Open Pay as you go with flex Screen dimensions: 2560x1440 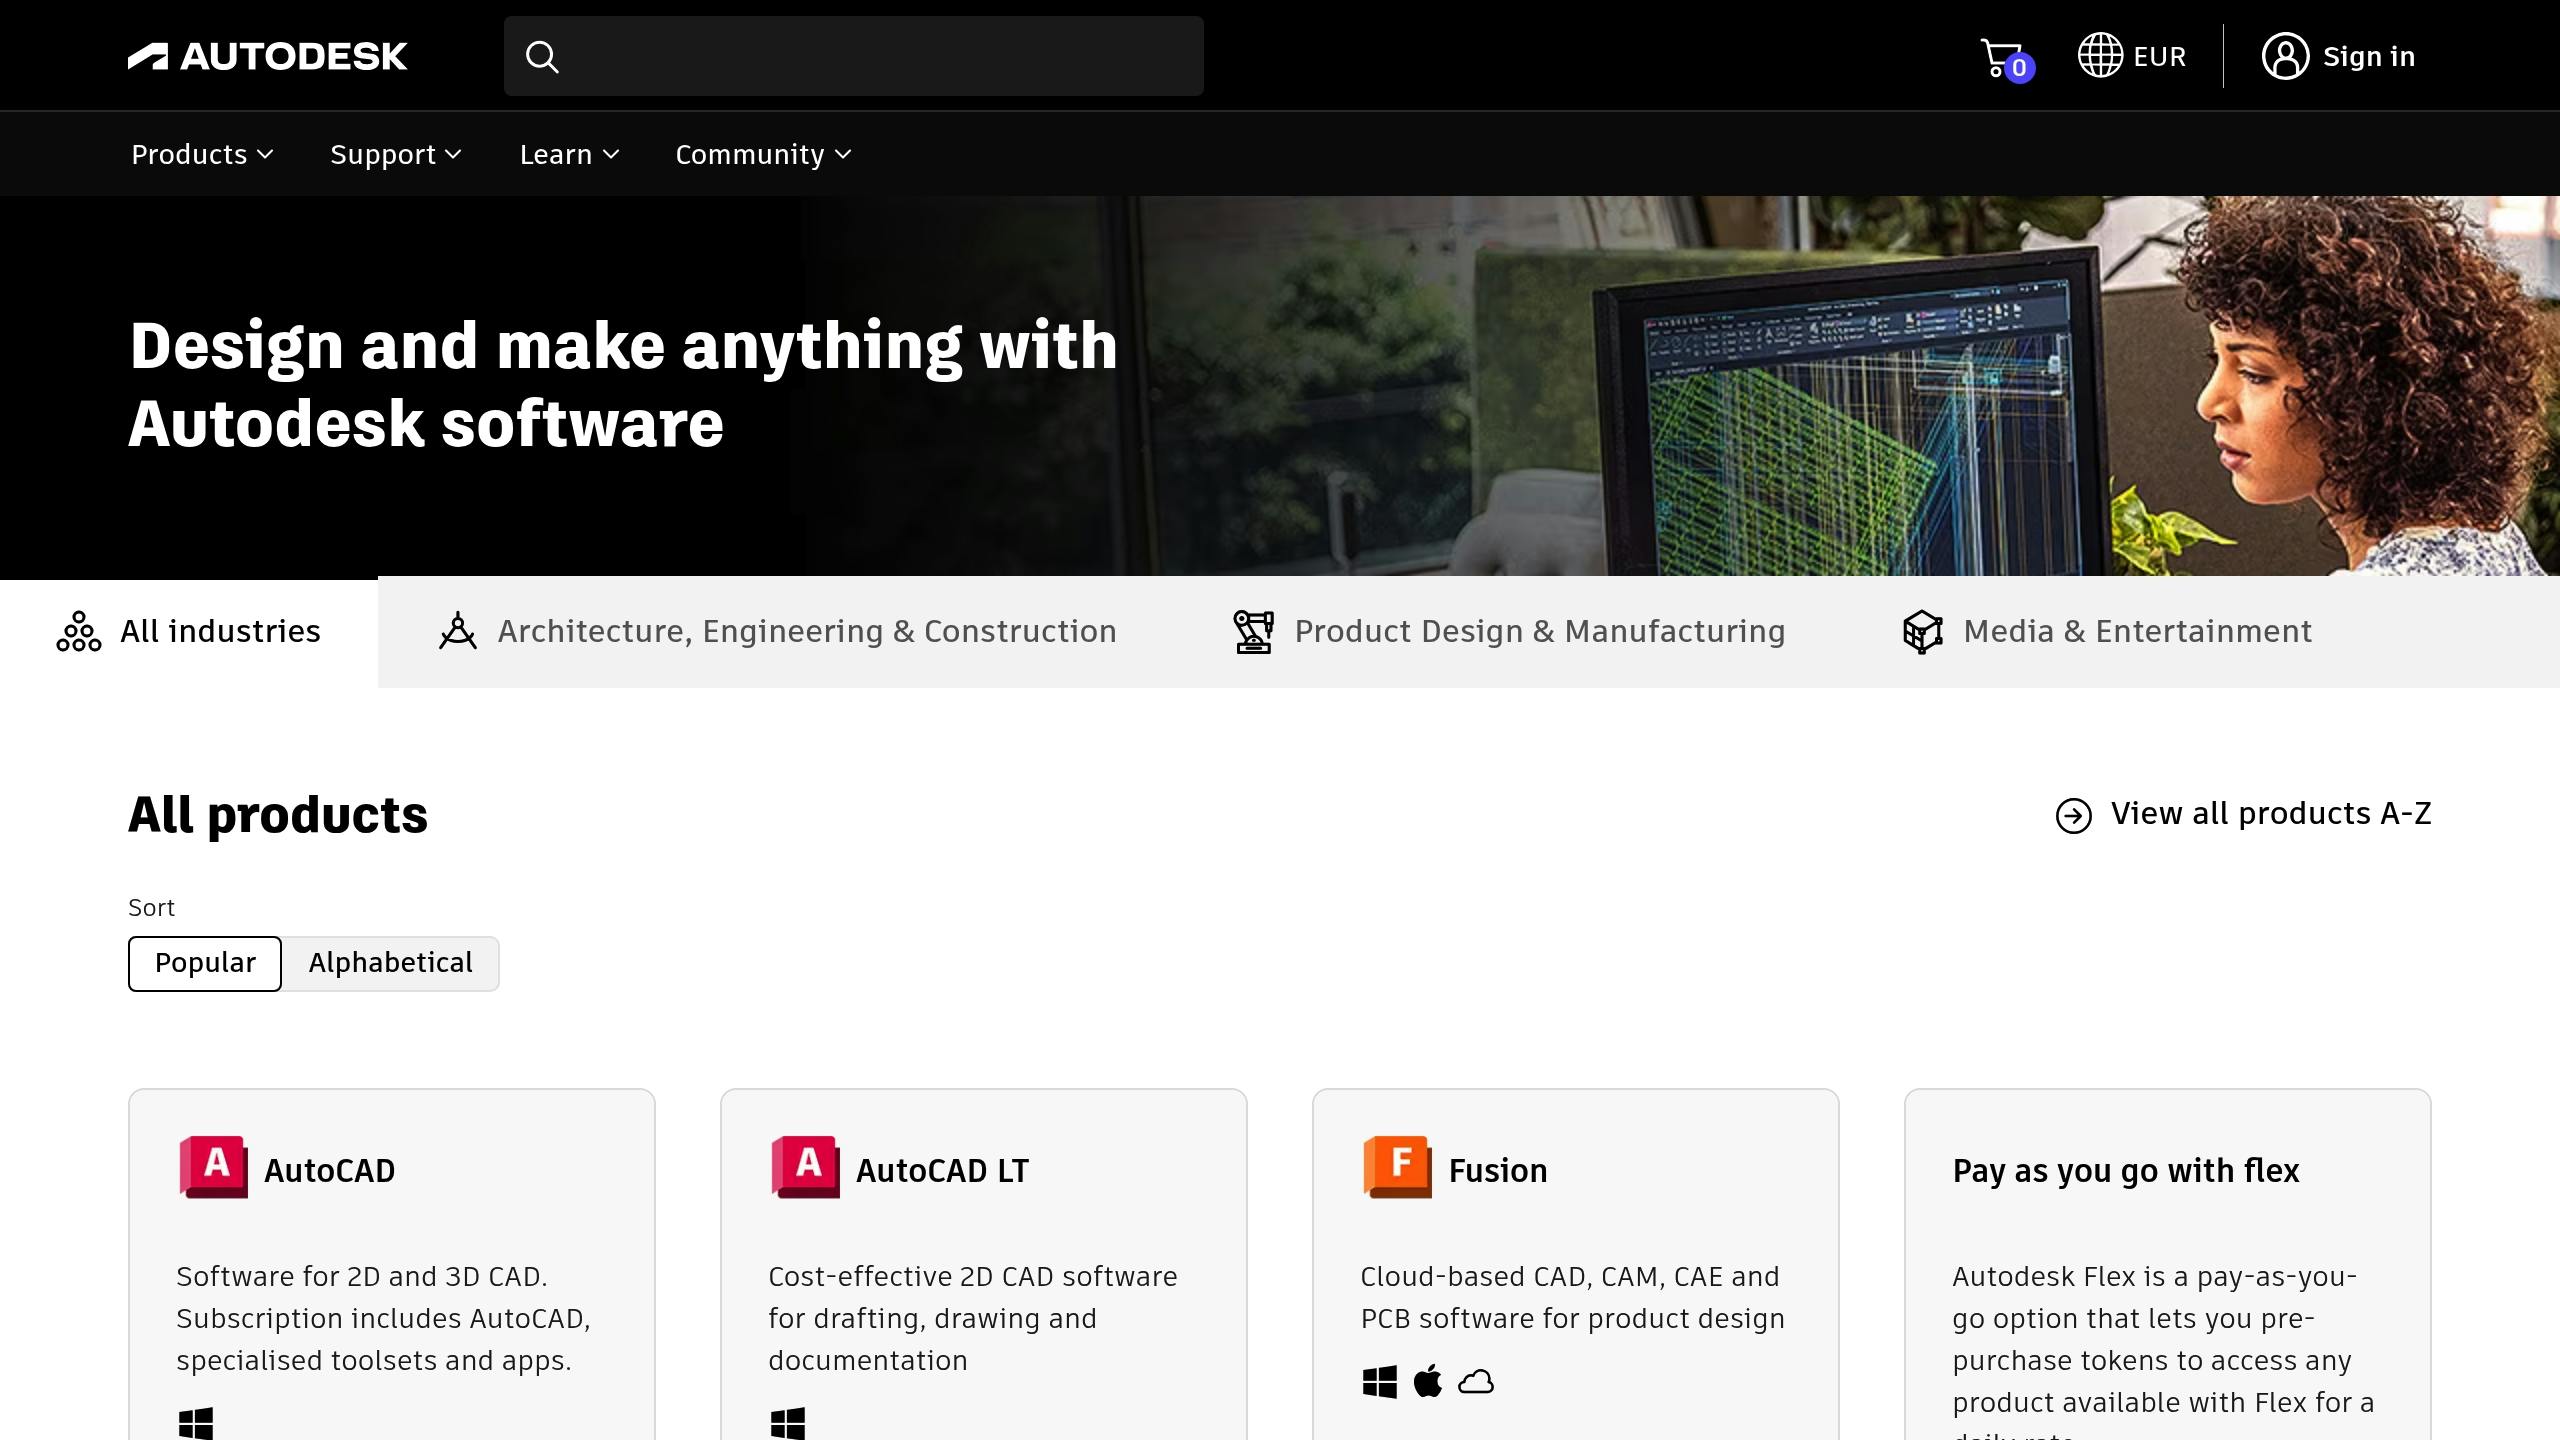(2126, 1171)
